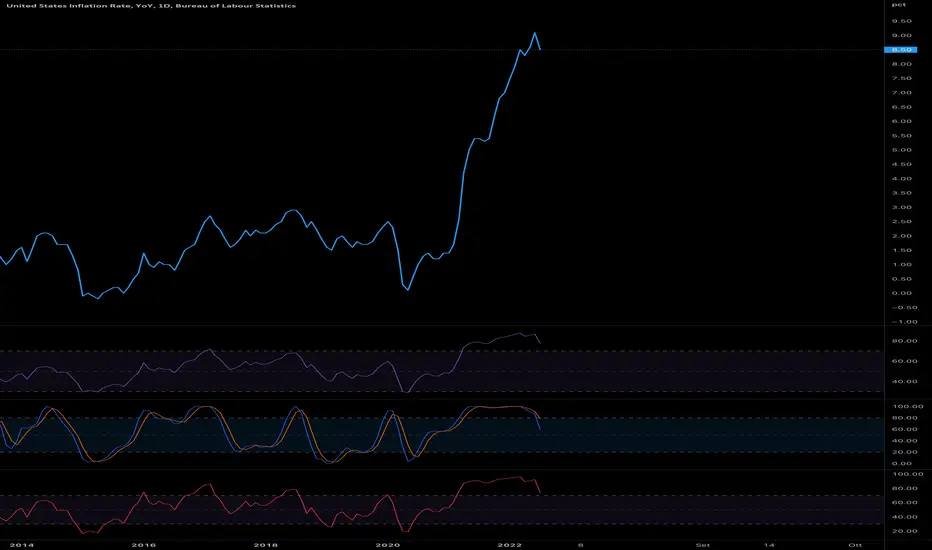Click the 100.00 label of stochastic pane axis
Viewport: 932px width, 550px height.
tap(908, 407)
